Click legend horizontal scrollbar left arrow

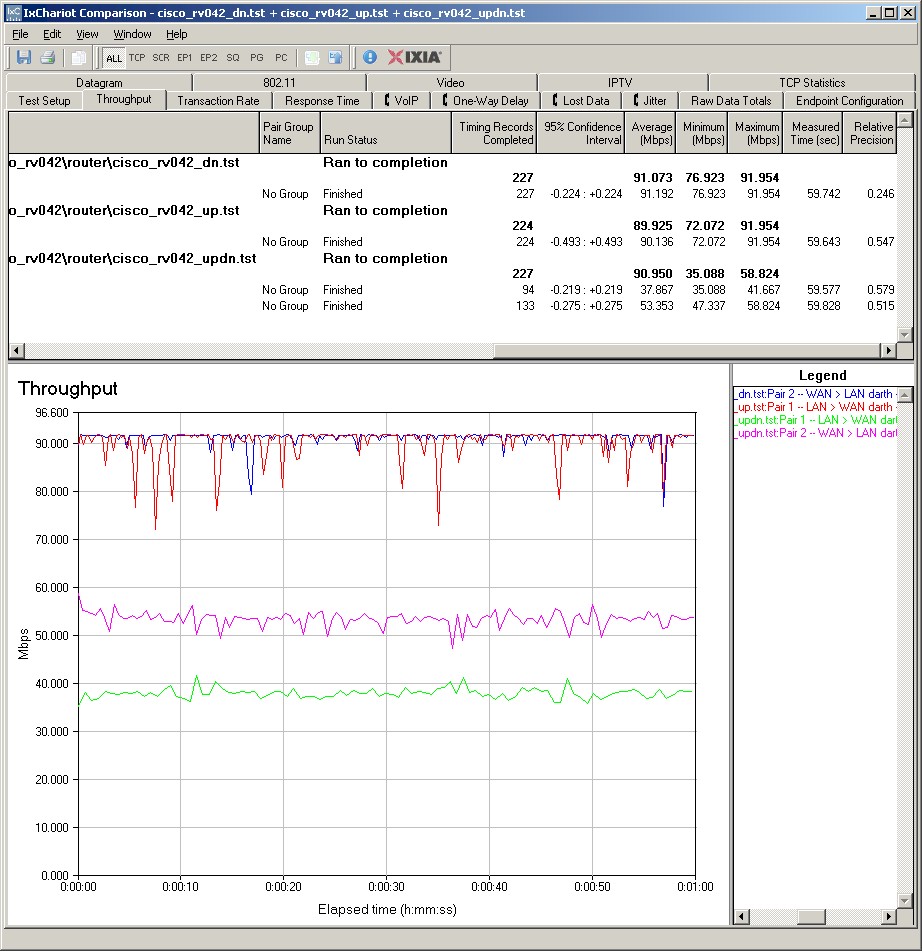tap(741, 916)
